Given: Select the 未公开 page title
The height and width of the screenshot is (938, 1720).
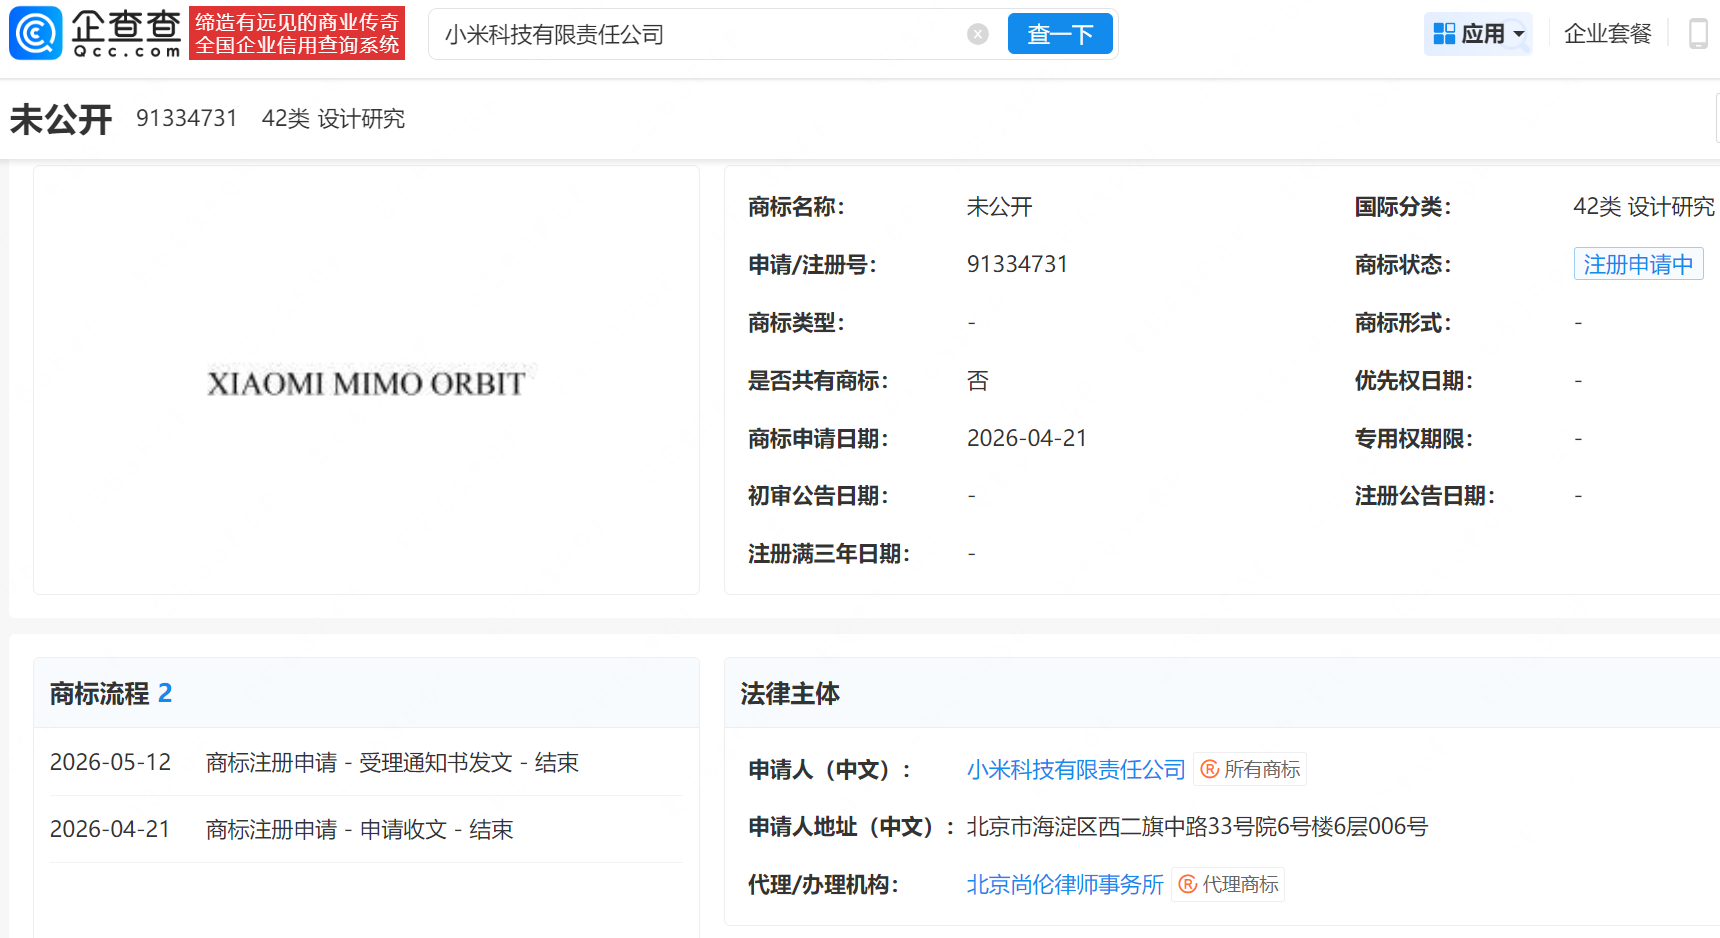Looking at the screenshot, I should pyautogui.click(x=61, y=119).
